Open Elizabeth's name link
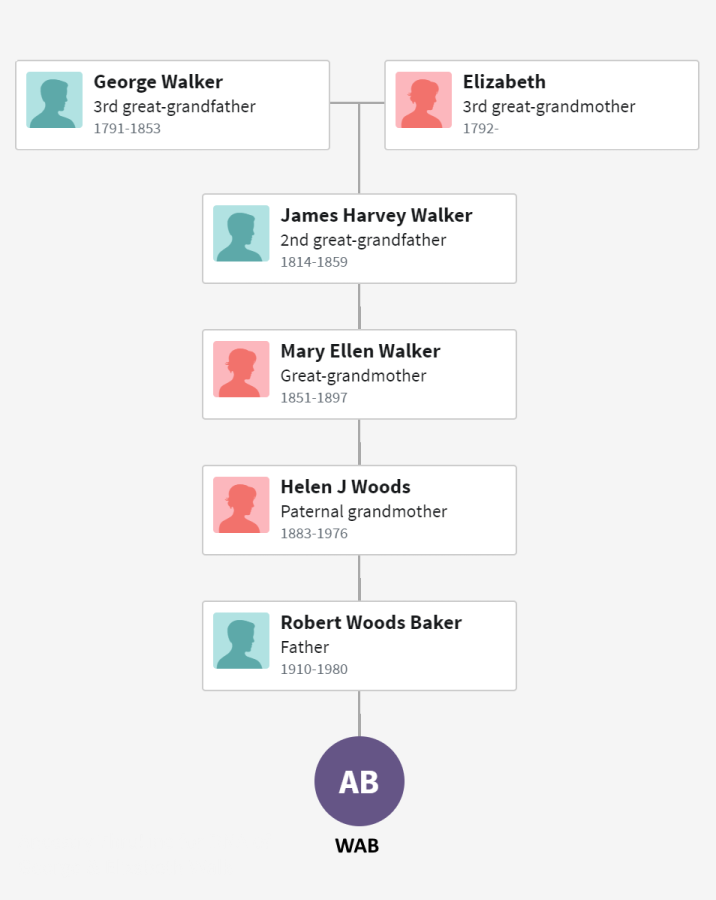This screenshot has width=716, height=900. point(504,82)
